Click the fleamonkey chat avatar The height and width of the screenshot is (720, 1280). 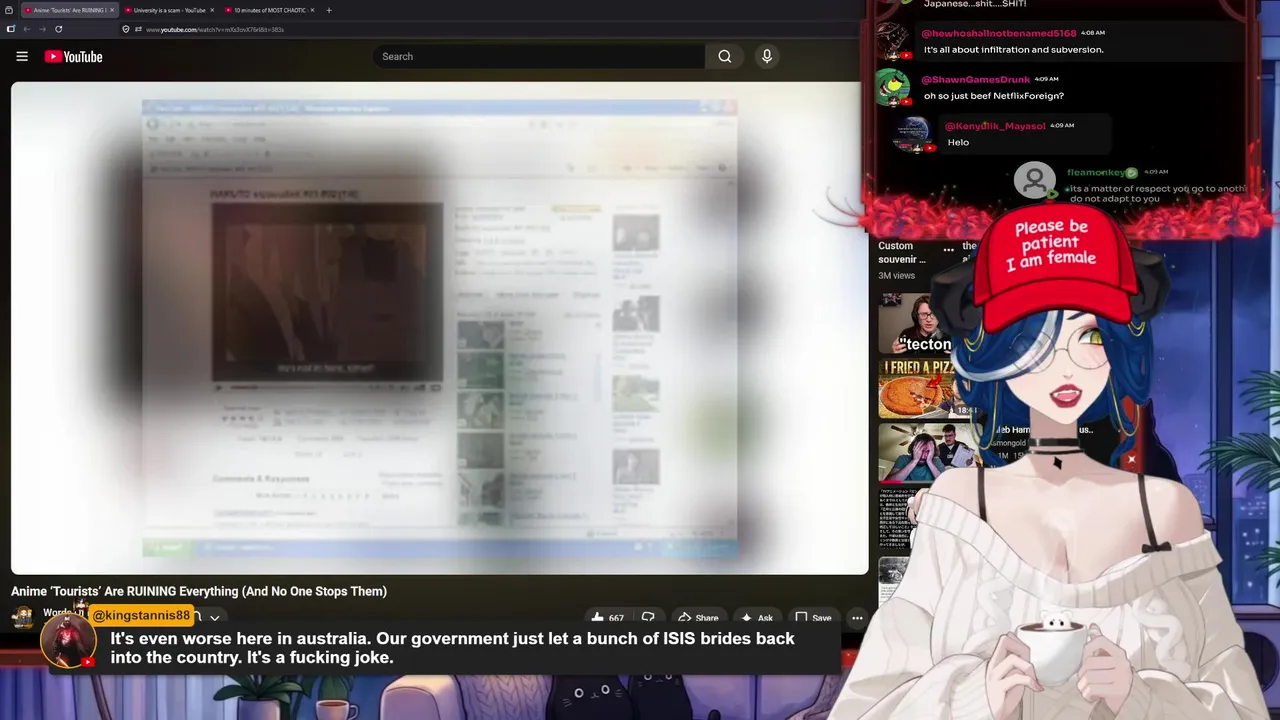pos(1035,180)
